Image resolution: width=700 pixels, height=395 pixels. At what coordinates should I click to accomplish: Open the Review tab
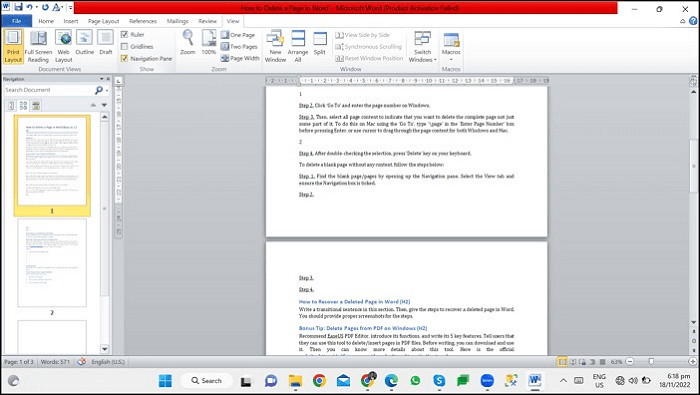pyautogui.click(x=207, y=21)
